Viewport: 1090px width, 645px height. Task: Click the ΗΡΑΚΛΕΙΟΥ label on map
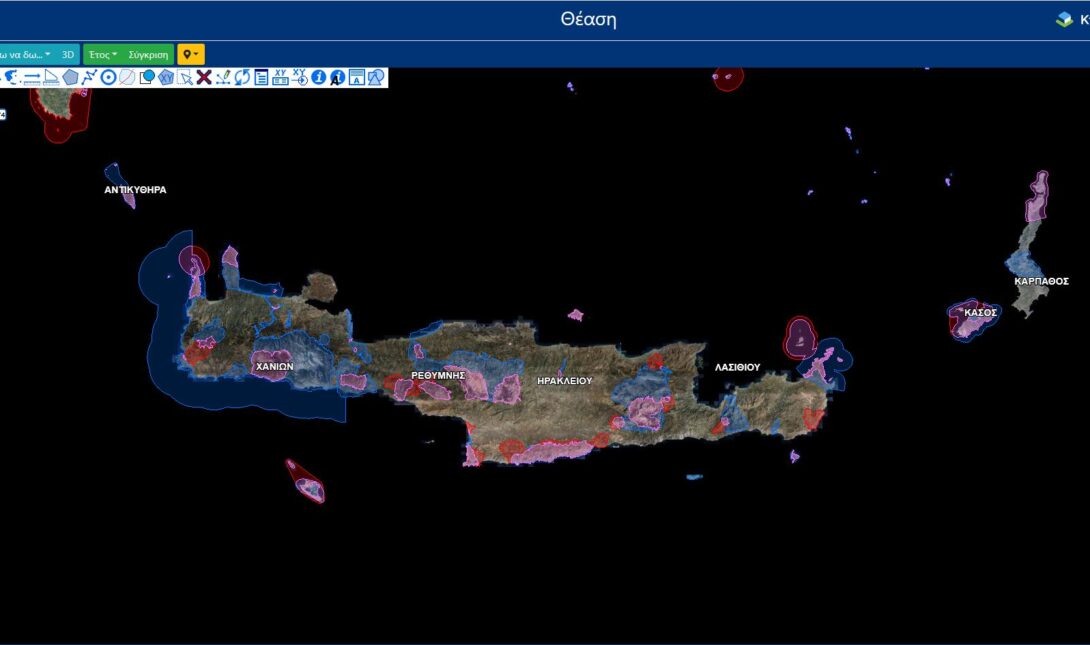pos(564,381)
